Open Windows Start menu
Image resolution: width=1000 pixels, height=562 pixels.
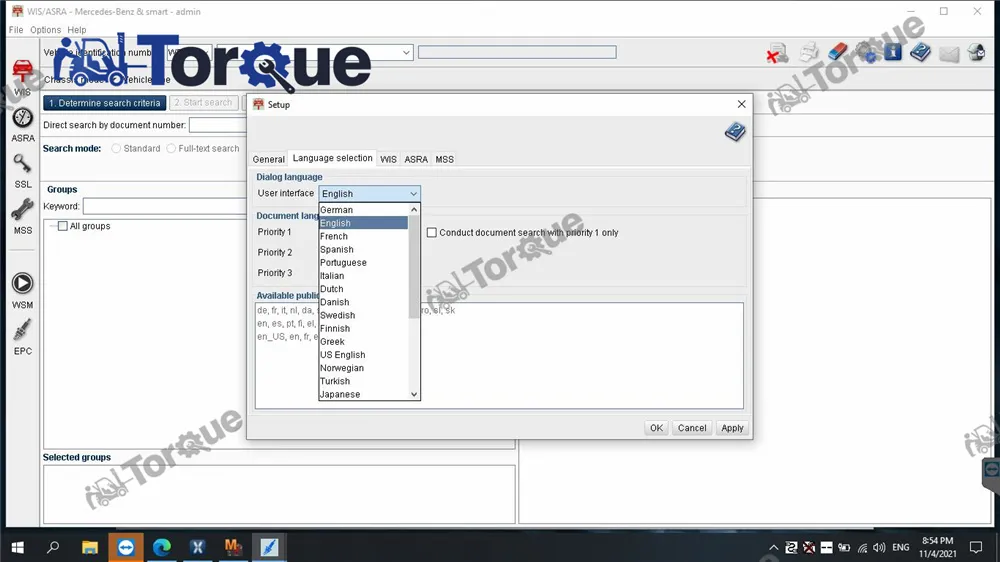coord(18,547)
